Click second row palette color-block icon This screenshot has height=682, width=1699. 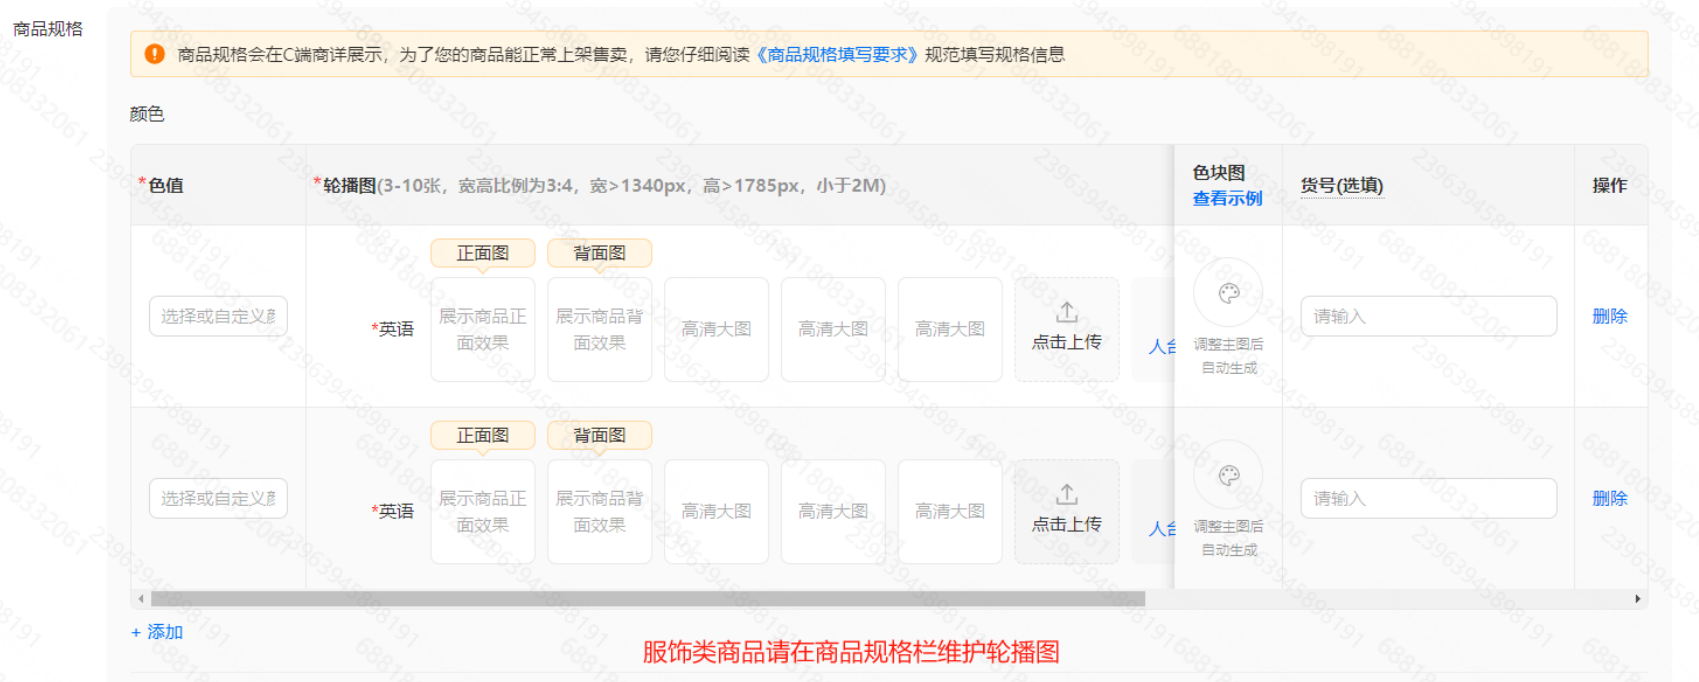coord(1229,475)
